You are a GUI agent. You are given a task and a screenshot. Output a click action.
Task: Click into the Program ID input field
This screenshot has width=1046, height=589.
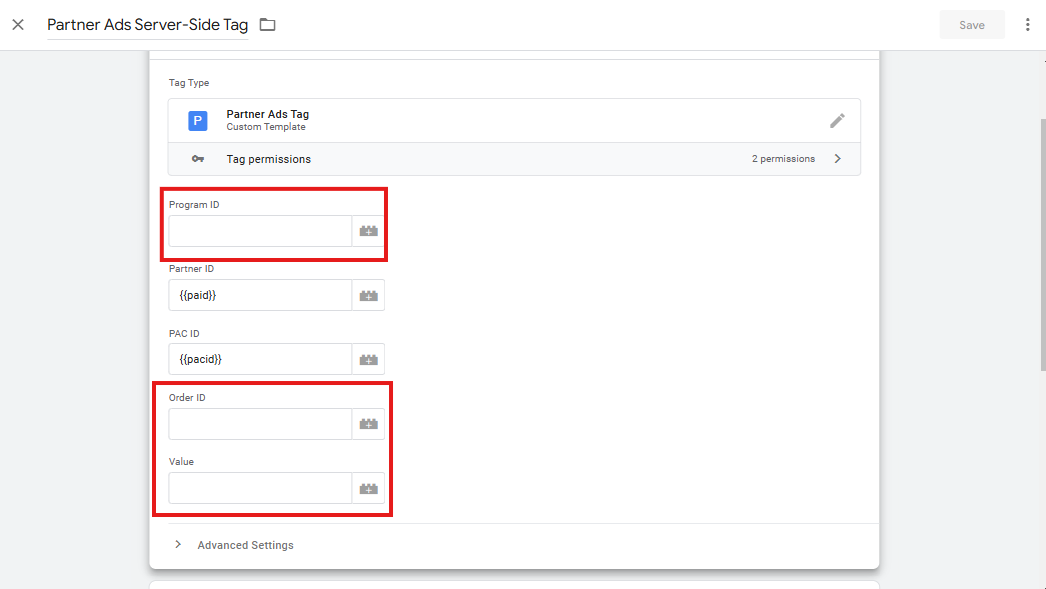click(260, 231)
